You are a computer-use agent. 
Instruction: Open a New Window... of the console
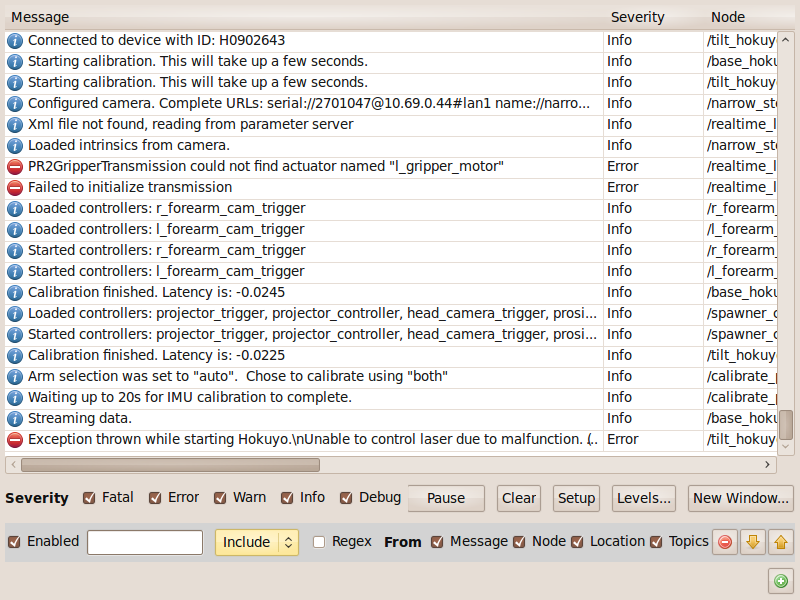point(742,498)
